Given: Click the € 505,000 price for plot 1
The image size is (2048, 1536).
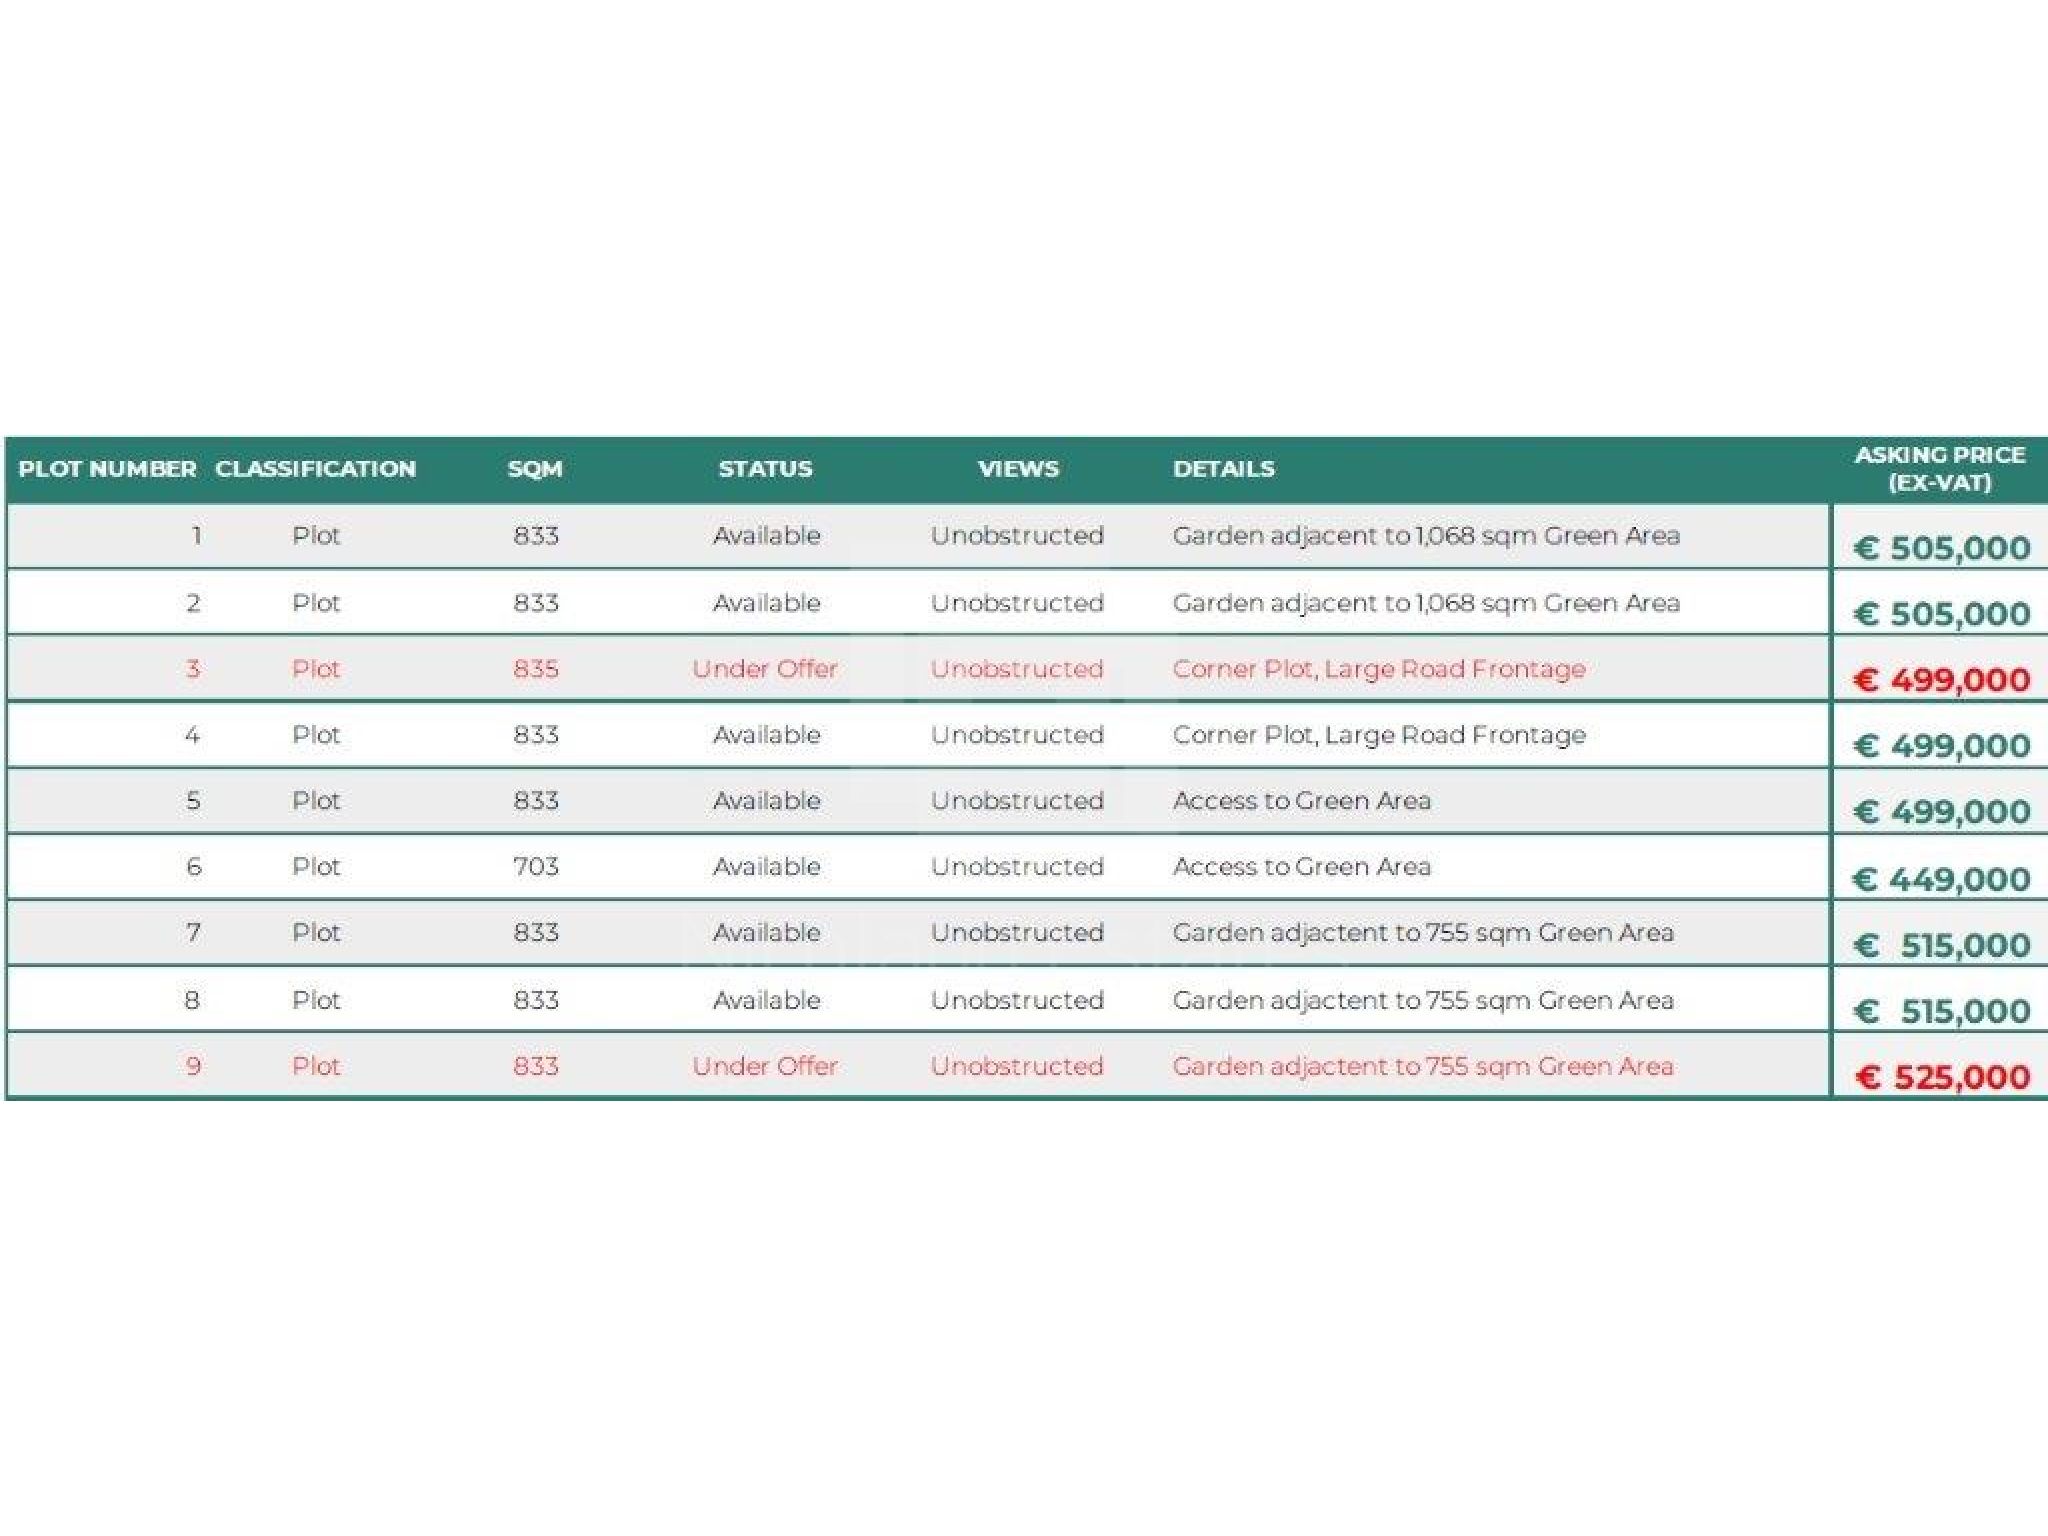Looking at the screenshot, I should click(1942, 548).
